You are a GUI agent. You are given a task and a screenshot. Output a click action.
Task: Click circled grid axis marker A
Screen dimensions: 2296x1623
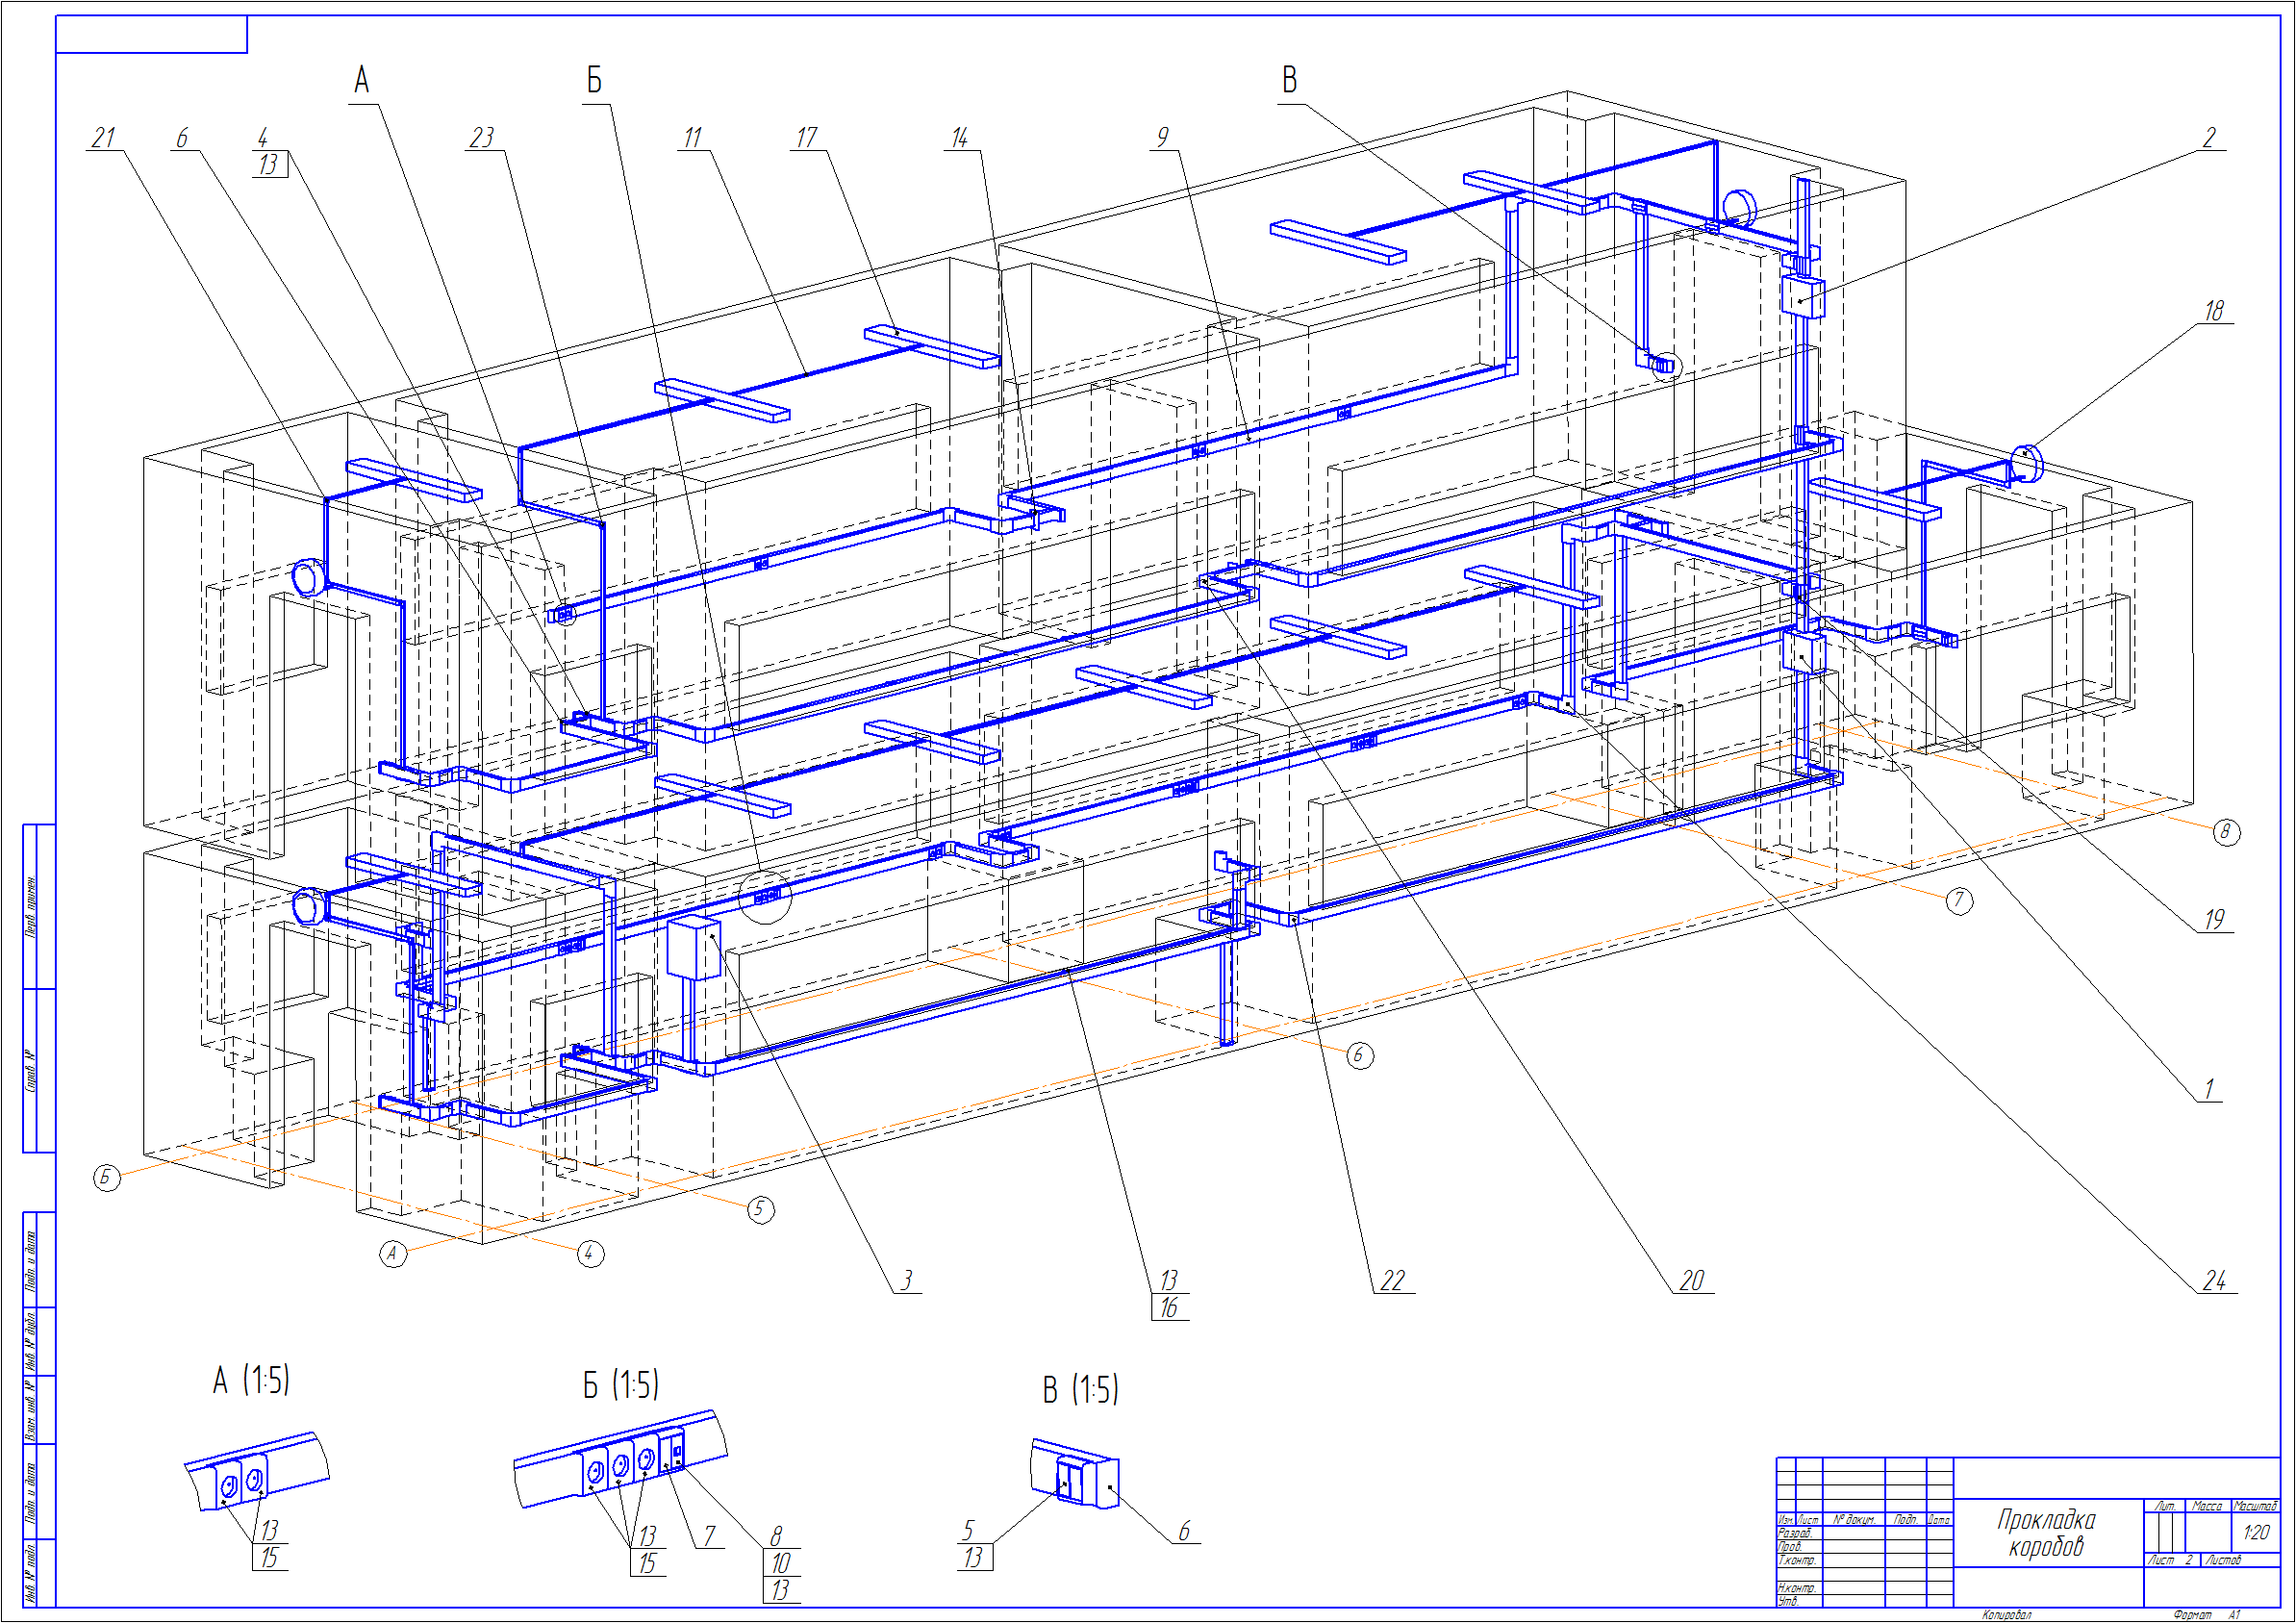(x=393, y=1253)
